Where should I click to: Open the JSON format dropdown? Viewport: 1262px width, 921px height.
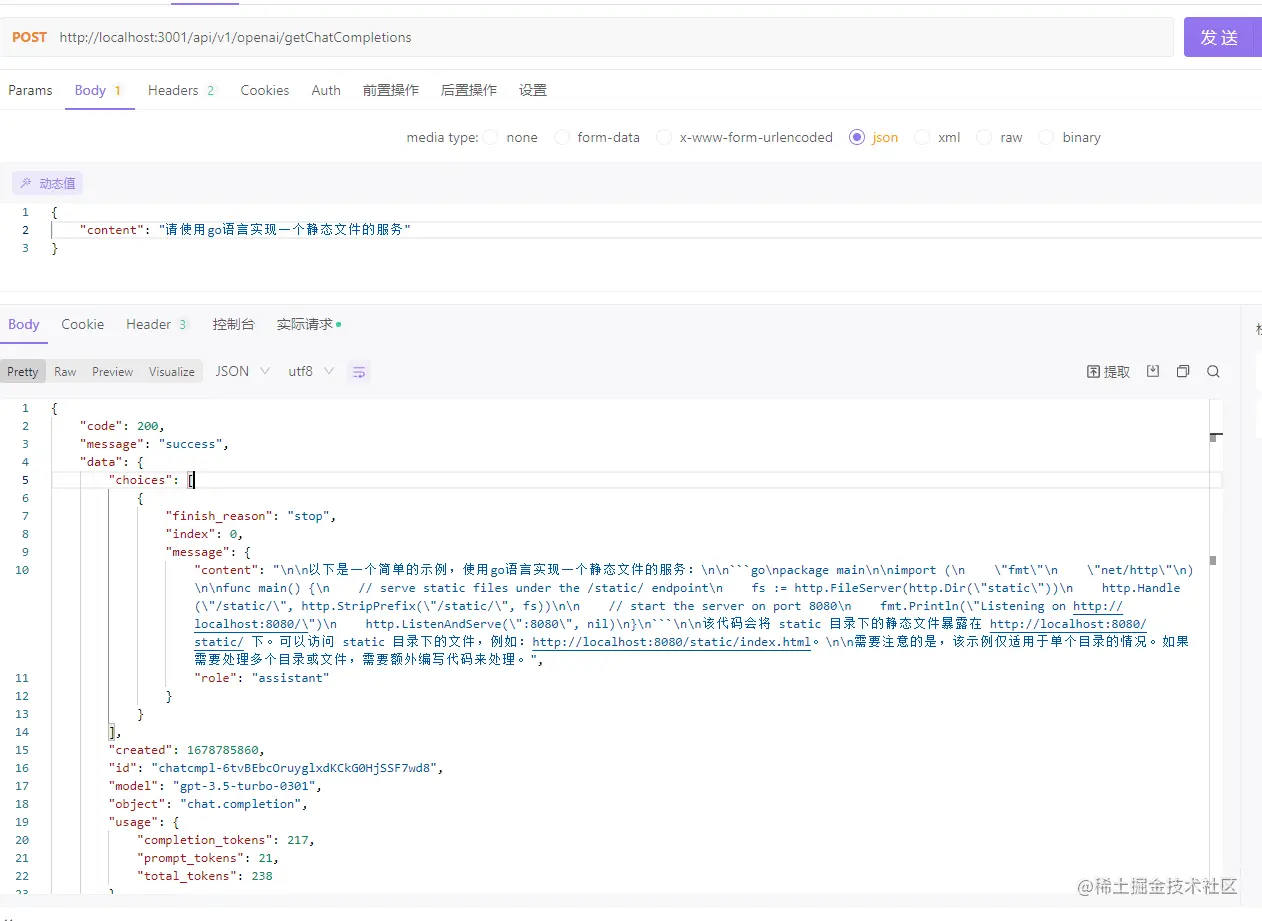pyautogui.click(x=243, y=371)
